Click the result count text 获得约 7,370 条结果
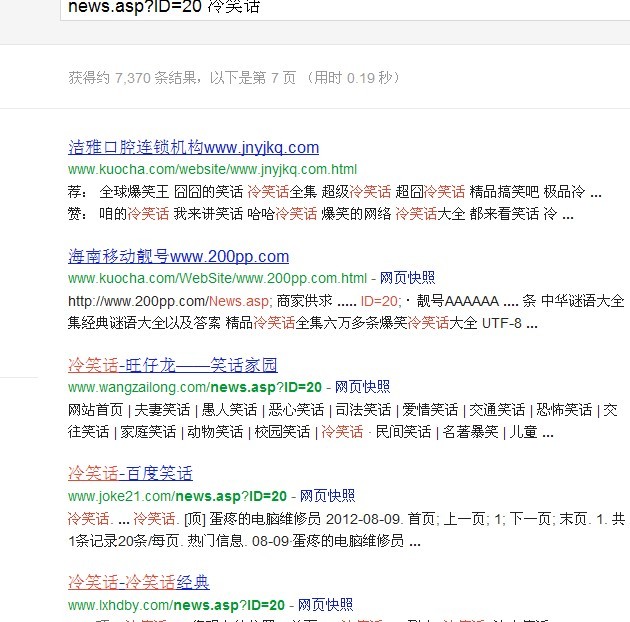 [132, 78]
